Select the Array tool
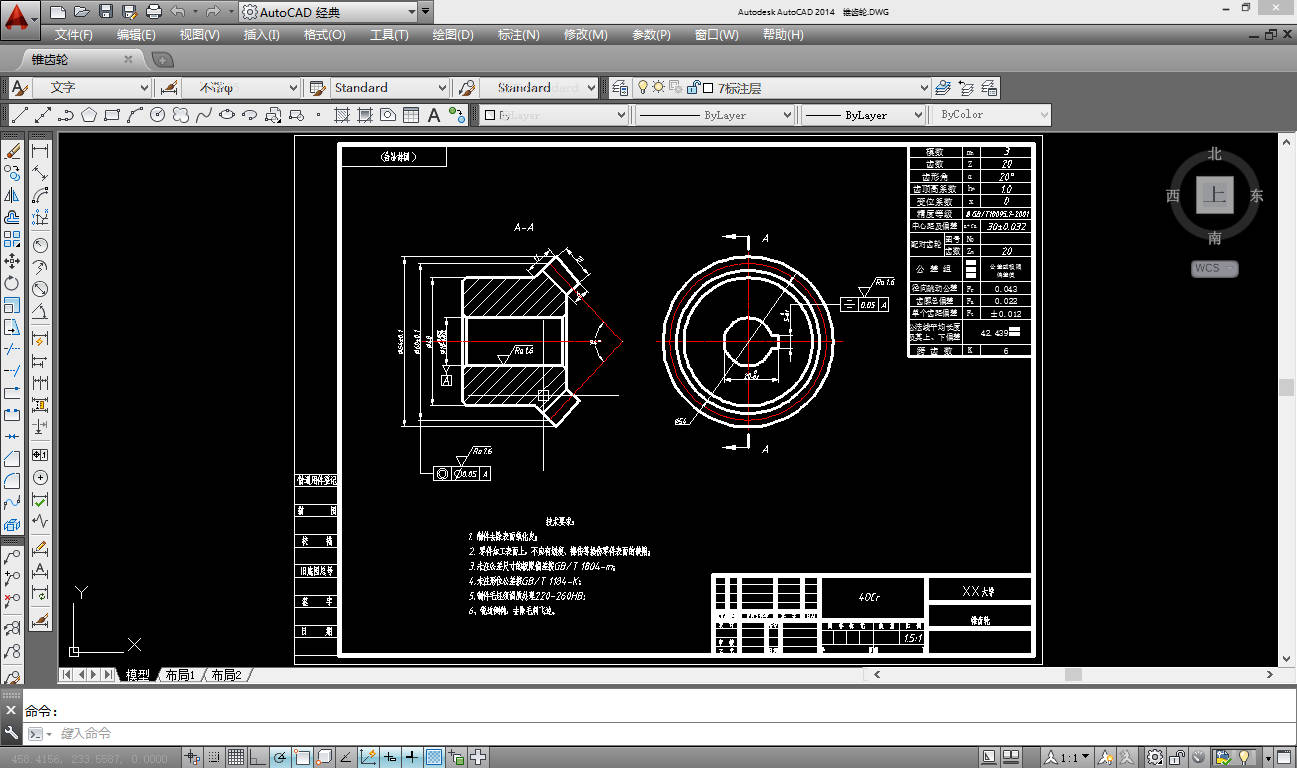1297x768 pixels. pos(13,239)
